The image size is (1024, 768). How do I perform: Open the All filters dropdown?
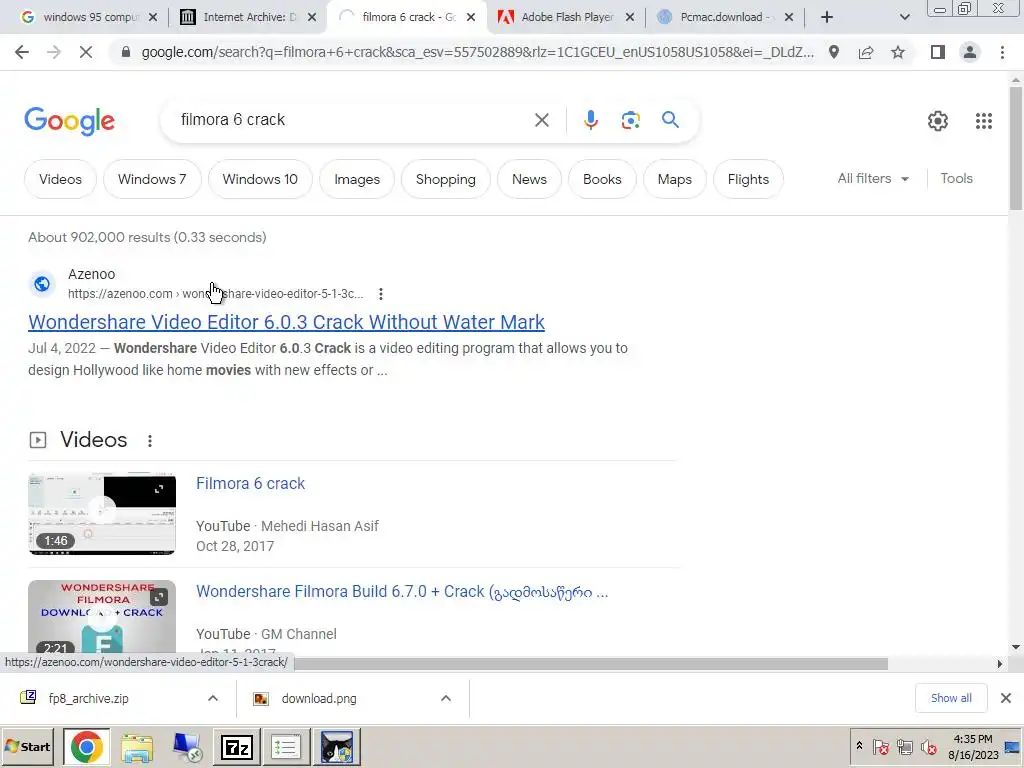[x=873, y=179]
